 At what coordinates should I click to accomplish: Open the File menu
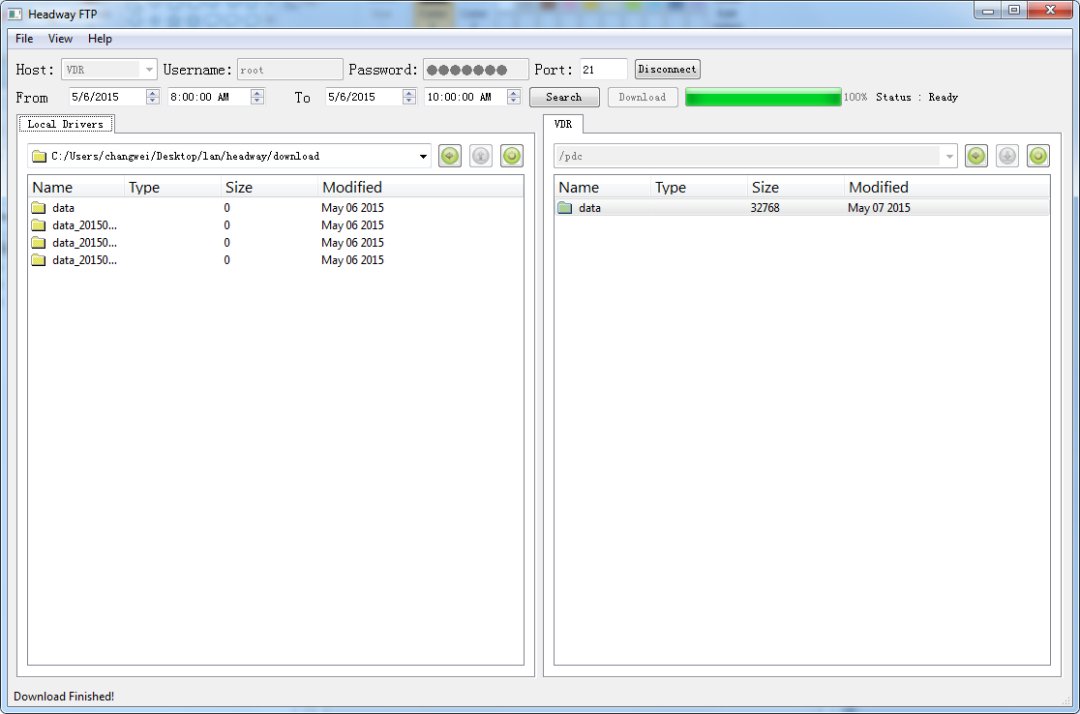[x=24, y=39]
